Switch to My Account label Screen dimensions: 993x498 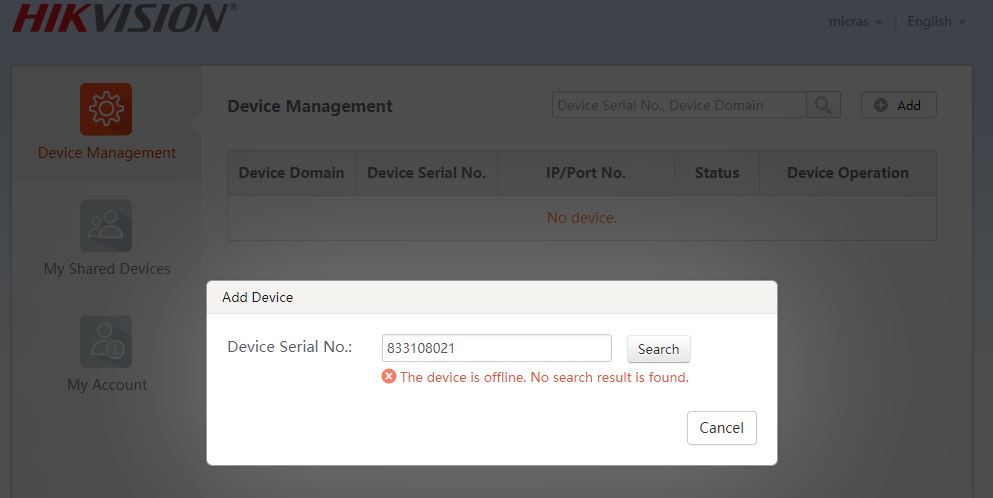pyautogui.click(x=107, y=385)
